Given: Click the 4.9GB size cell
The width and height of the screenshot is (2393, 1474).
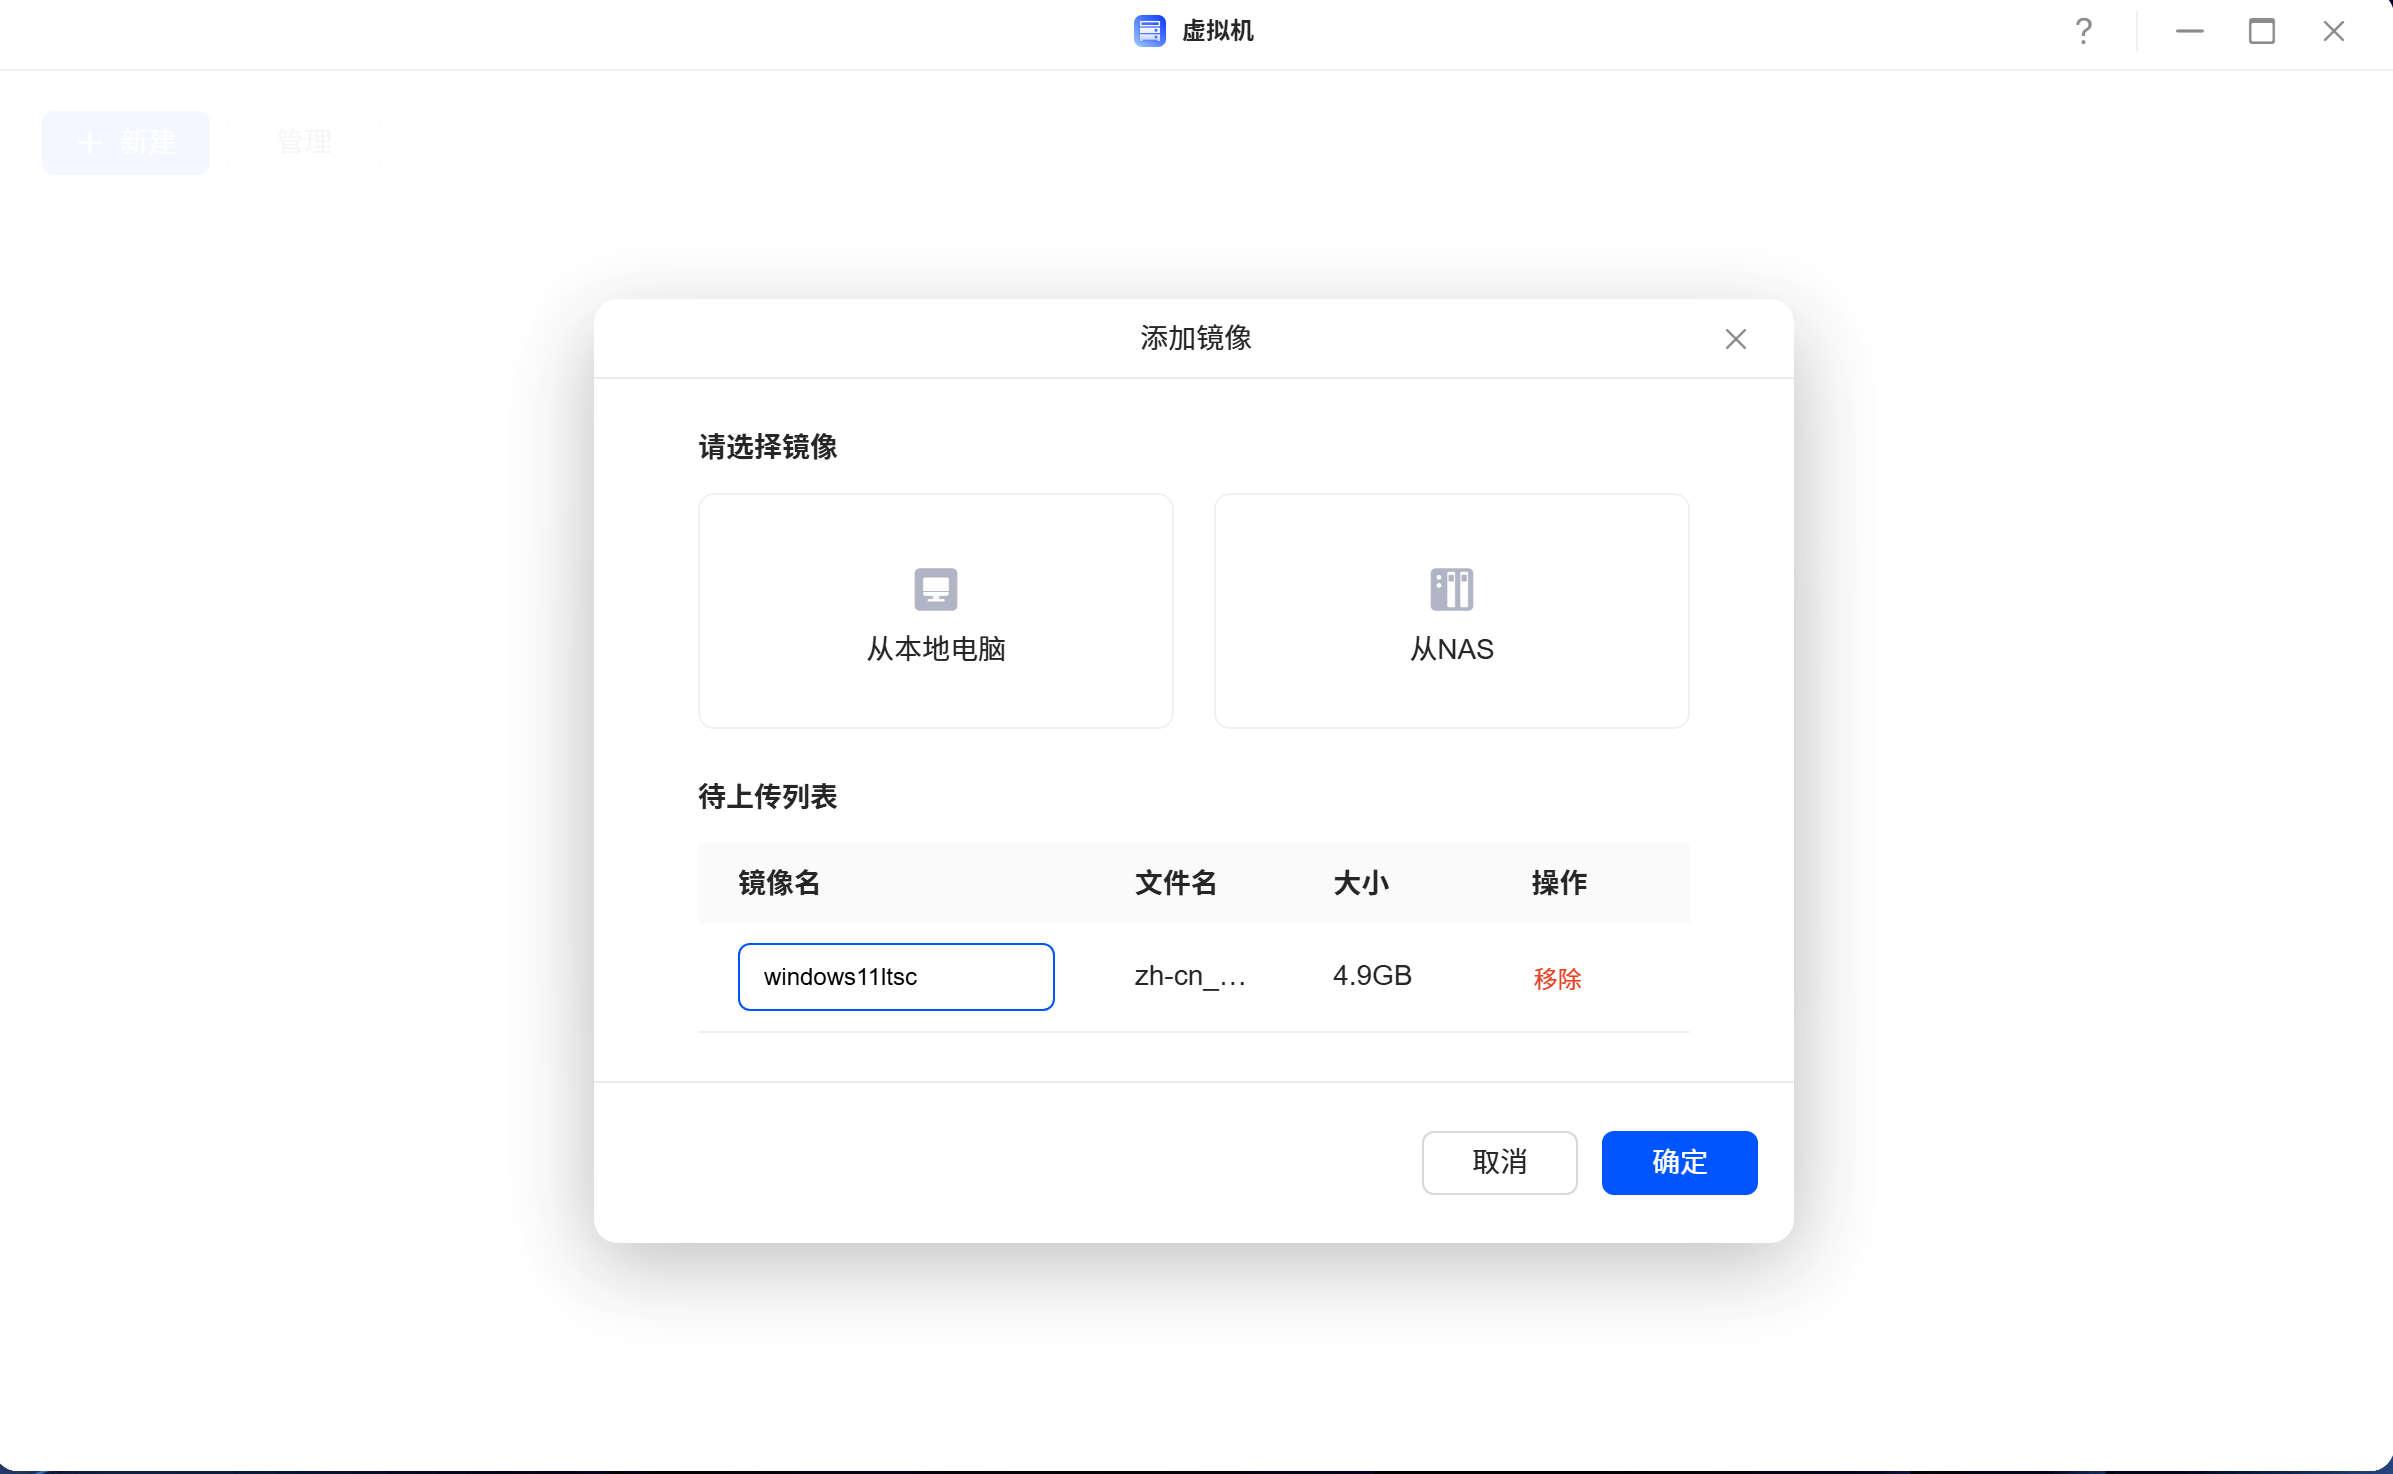Looking at the screenshot, I should [x=1371, y=976].
